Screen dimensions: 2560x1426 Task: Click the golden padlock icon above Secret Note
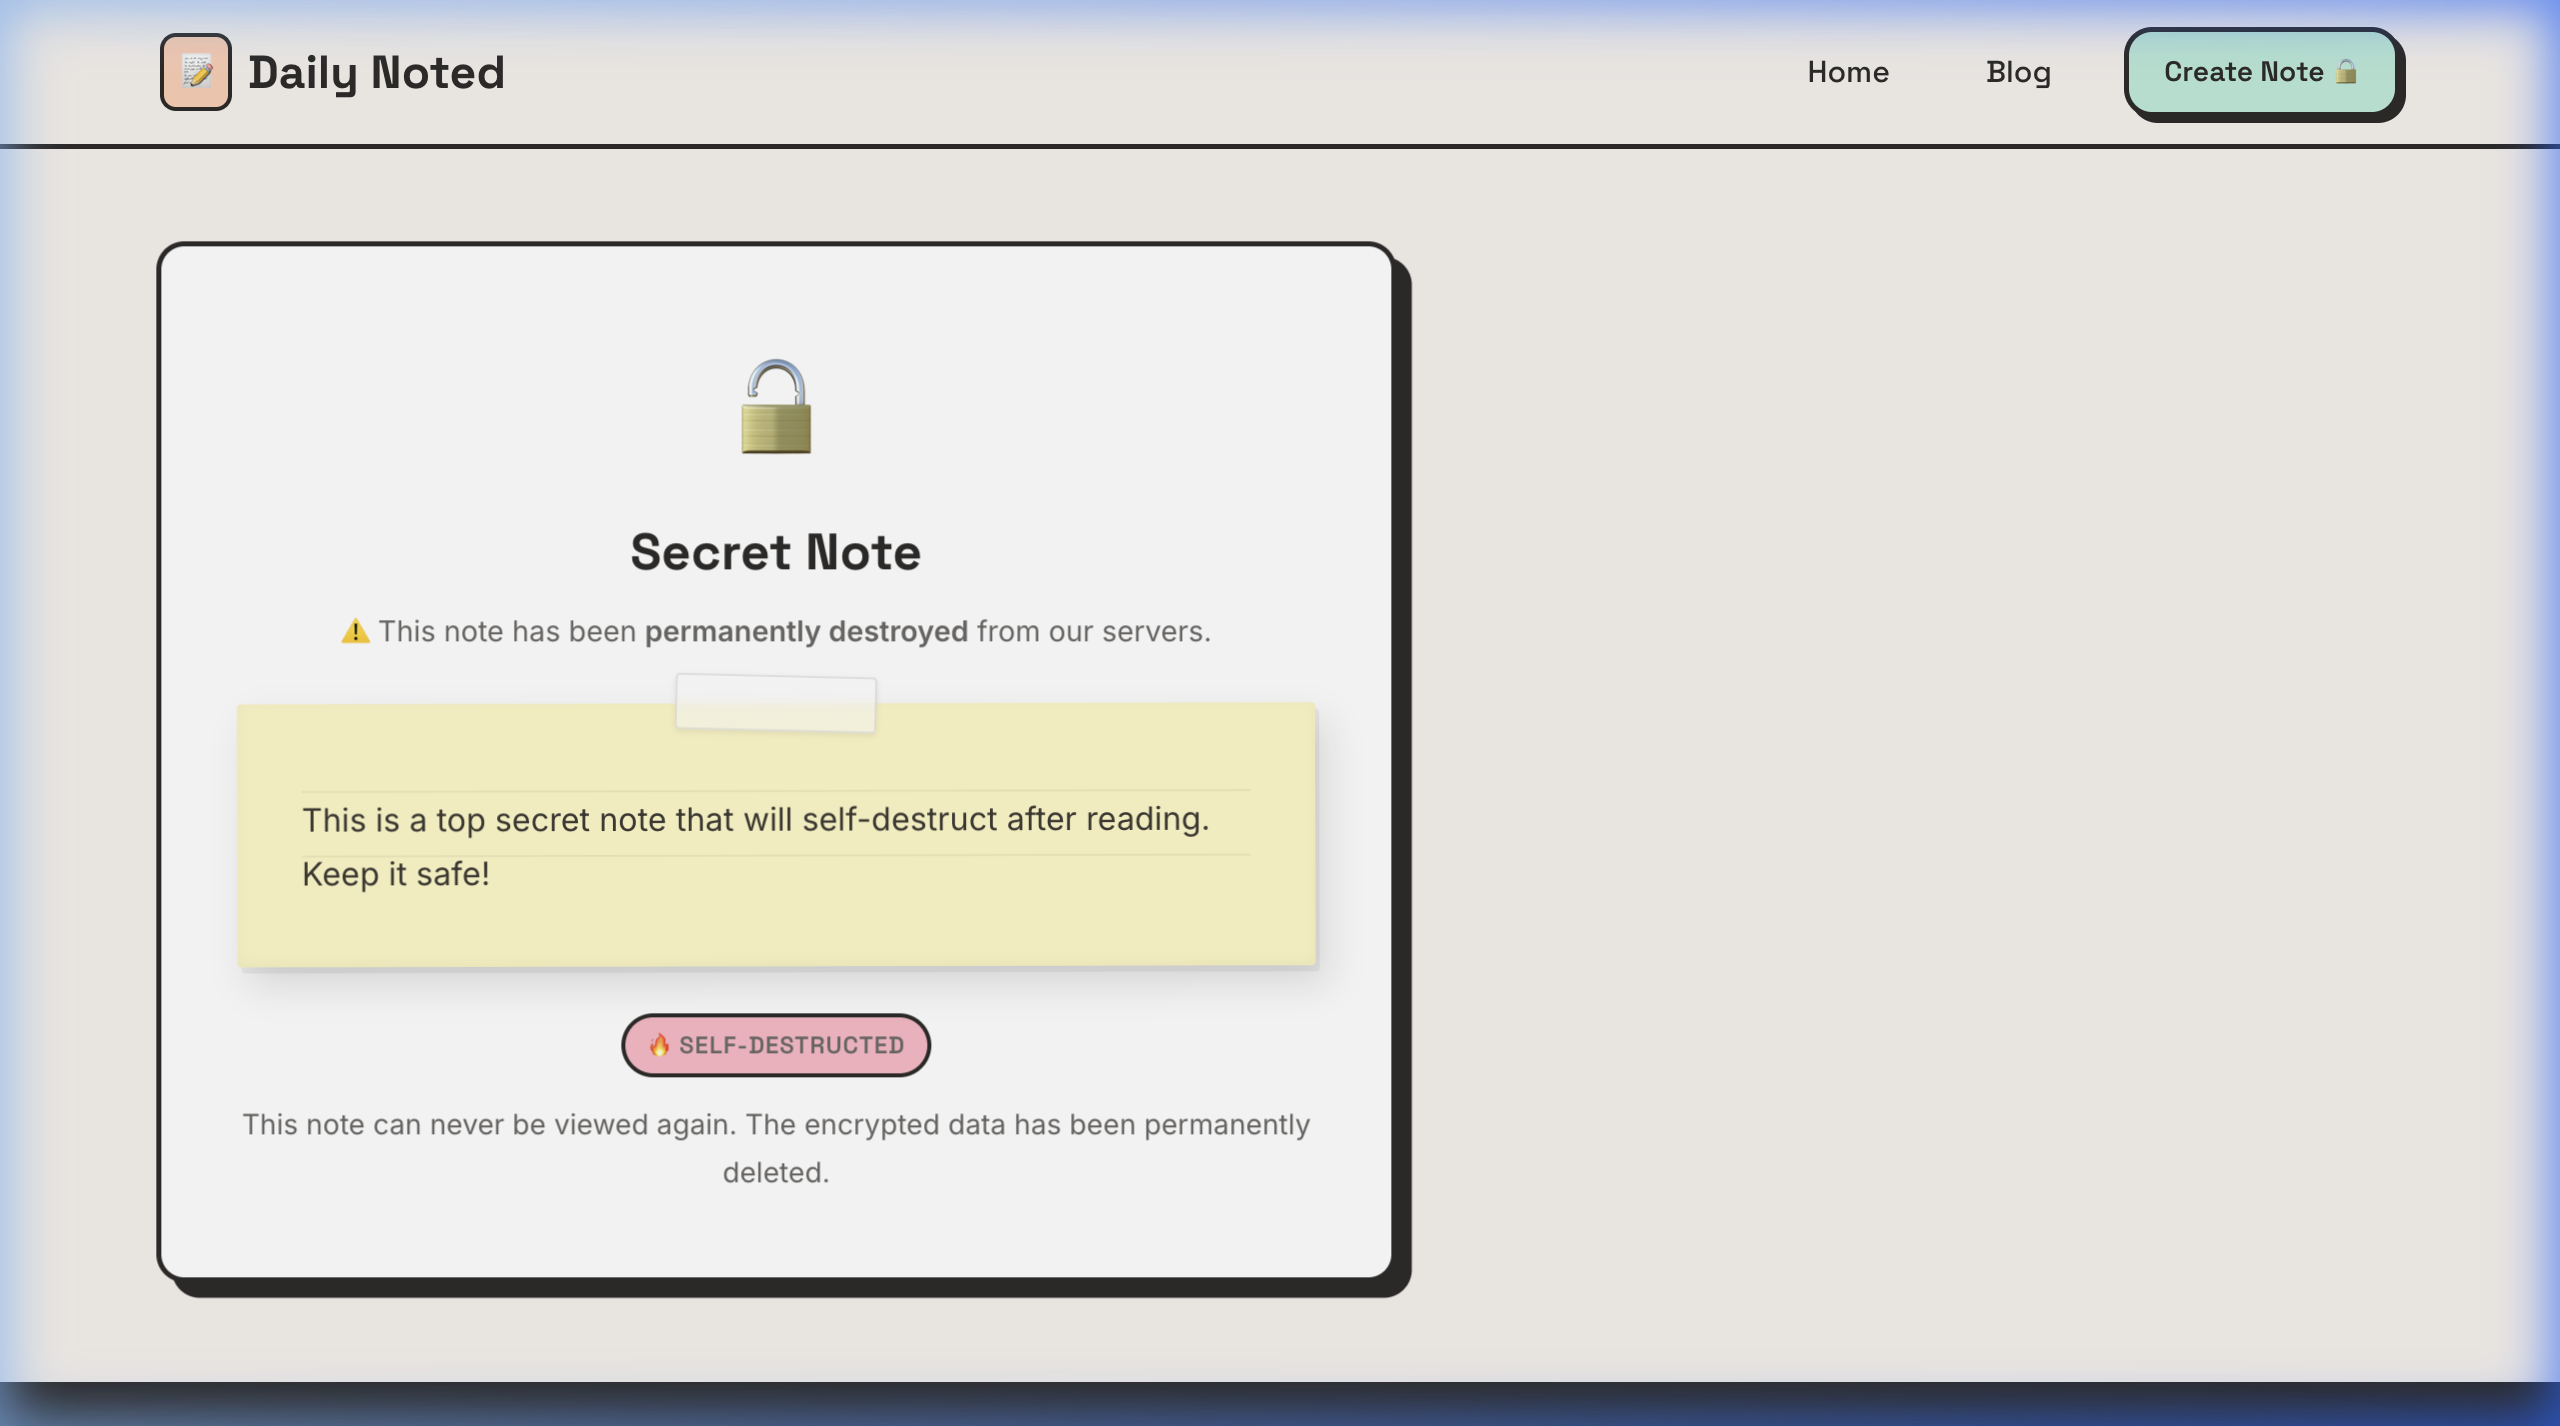[x=775, y=408]
